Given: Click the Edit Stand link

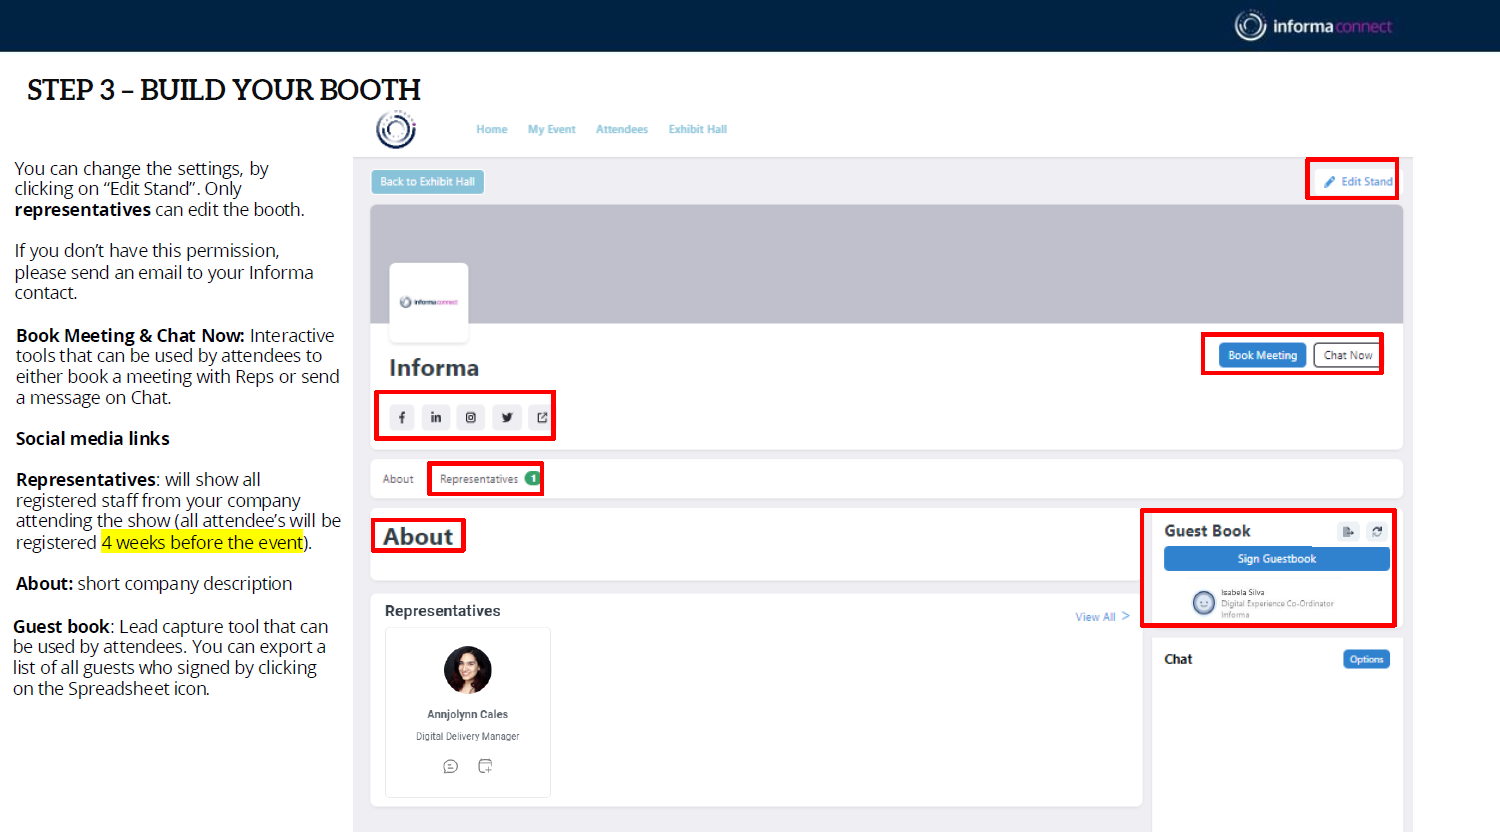Looking at the screenshot, I should tap(1358, 181).
